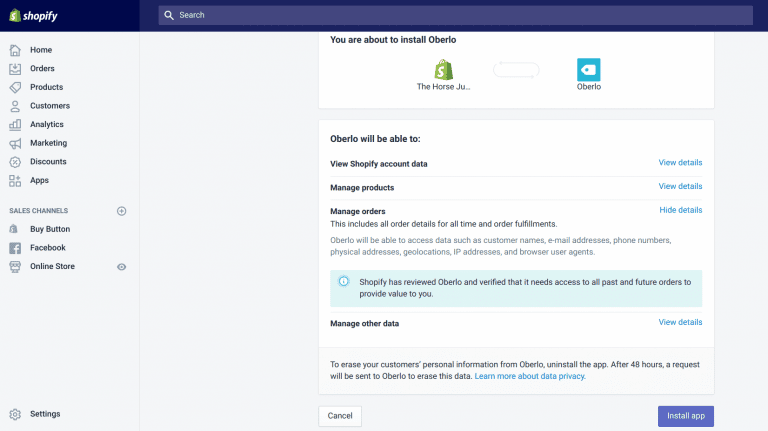This screenshot has height=431, width=768.
Task: Open Marketing in the sidebar
Action: pos(48,143)
